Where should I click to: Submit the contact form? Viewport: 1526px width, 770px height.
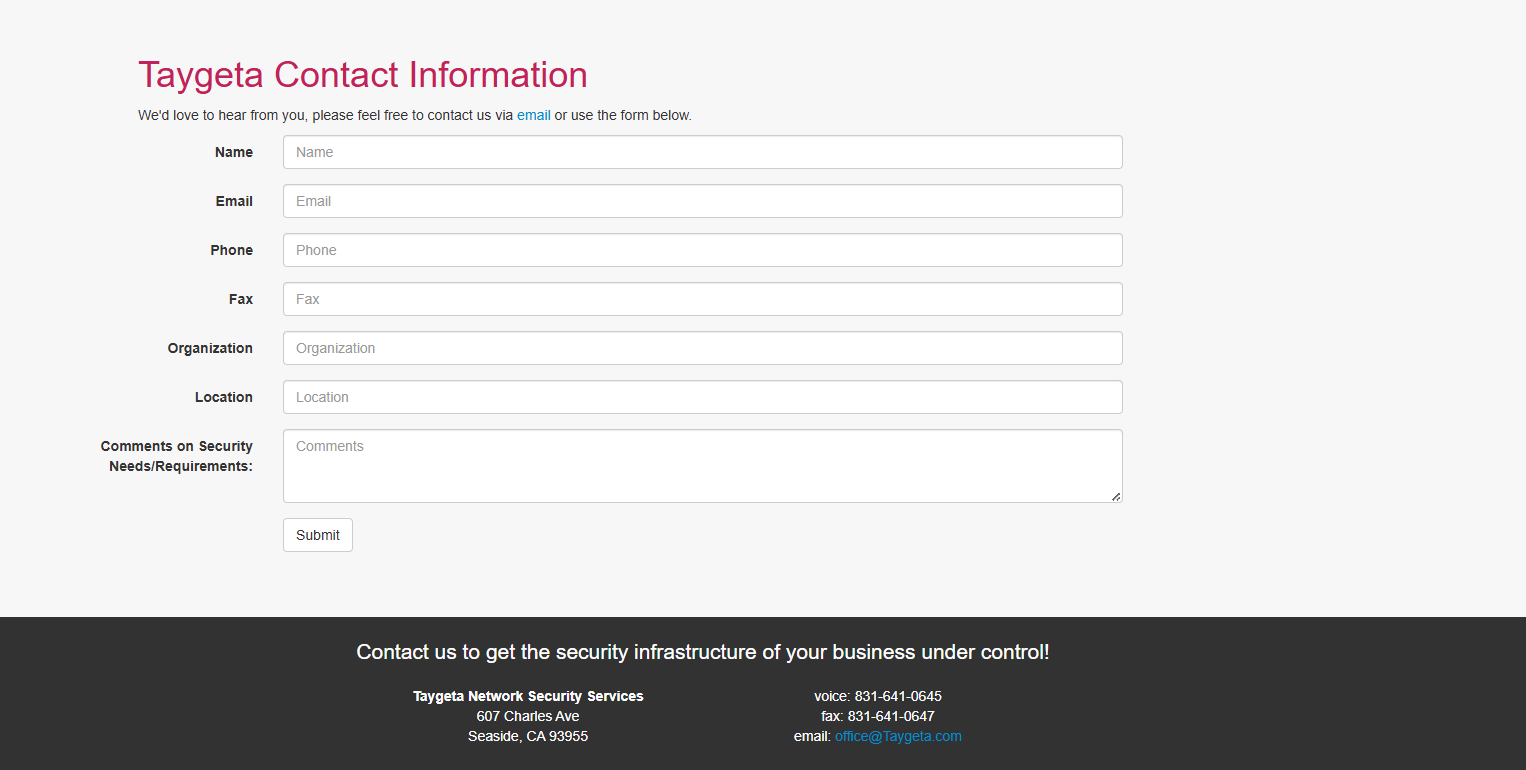click(x=318, y=535)
